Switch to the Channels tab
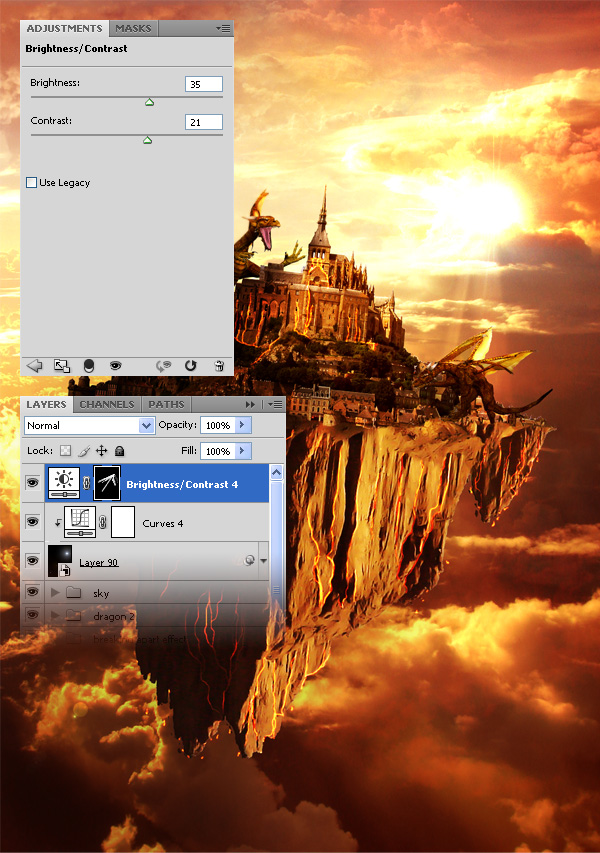600x853 pixels. point(107,404)
